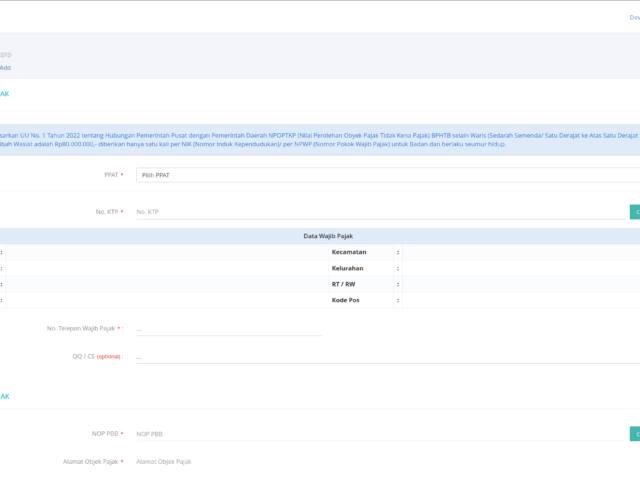Image resolution: width=640 pixels, height=480 pixels.
Task: Click the Alamat Objek Pajak label
Action: click(x=91, y=462)
